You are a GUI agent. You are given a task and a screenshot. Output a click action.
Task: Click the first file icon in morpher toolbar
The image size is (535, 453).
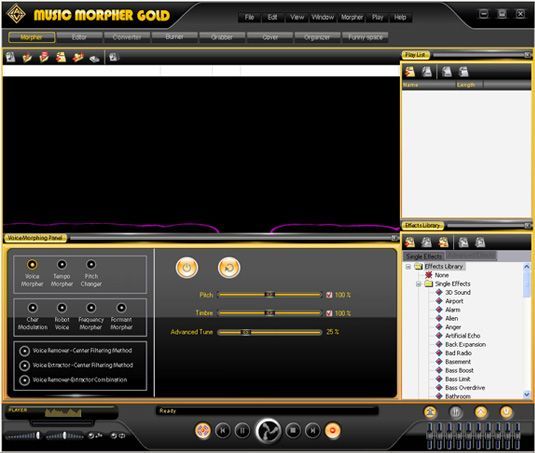click(10, 57)
